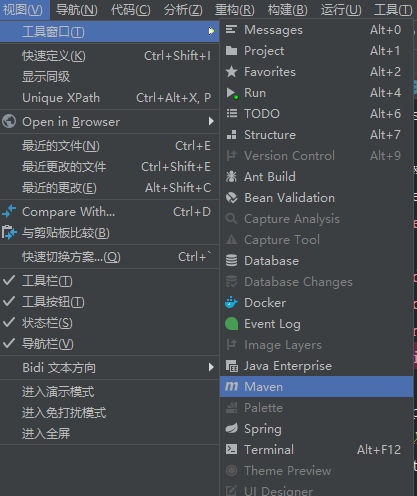417x496 pixels.
Task: Select the Database cylinder icon
Action: click(231, 261)
